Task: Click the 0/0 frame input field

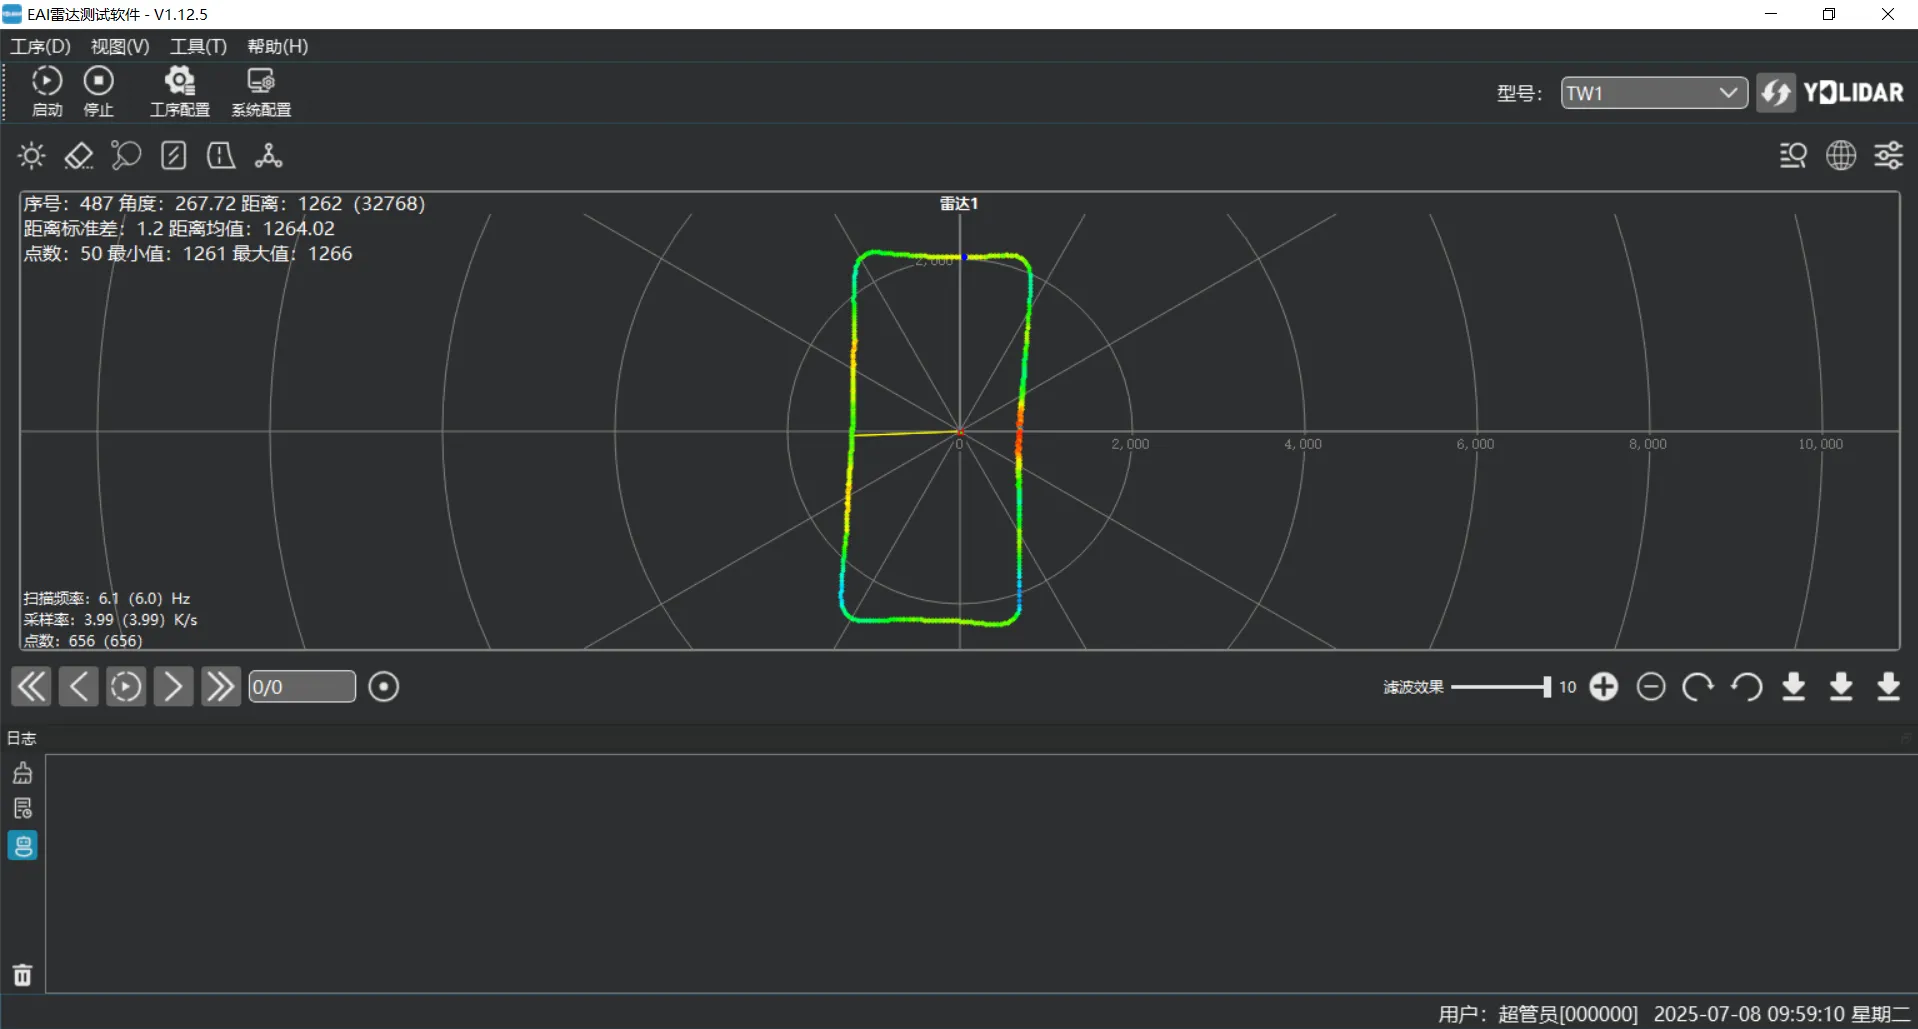Action: [x=301, y=687]
